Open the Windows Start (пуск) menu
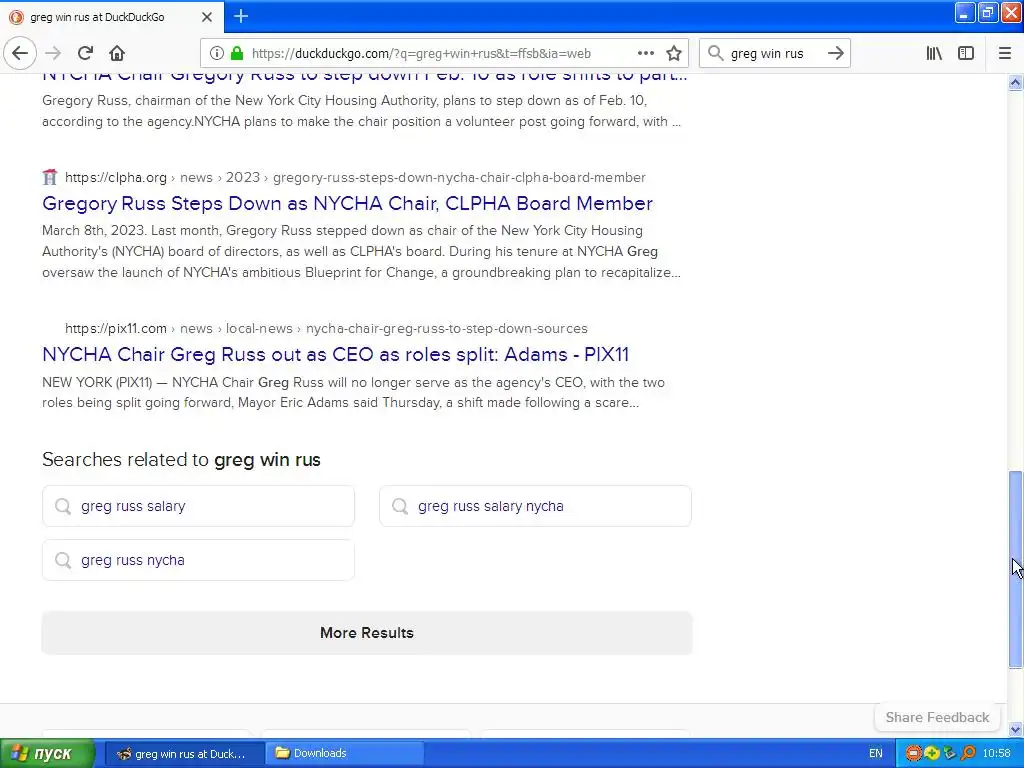1024x768 pixels. click(x=48, y=754)
